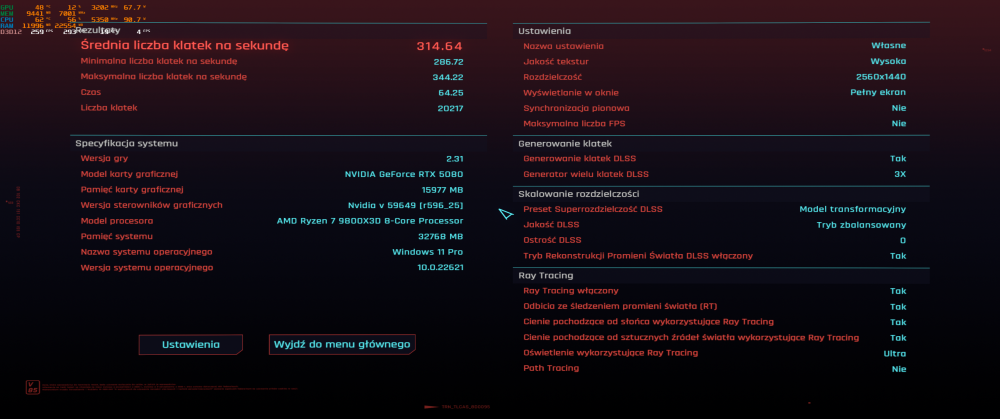Select the Maksymalna liczba klatek na sekundę label

[164, 77]
